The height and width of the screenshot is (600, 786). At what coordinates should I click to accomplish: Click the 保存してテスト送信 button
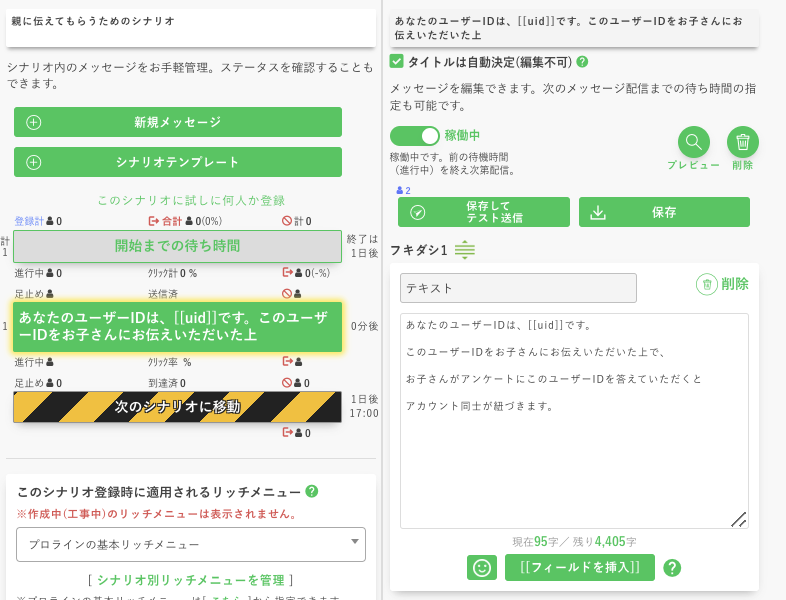[x=483, y=212]
